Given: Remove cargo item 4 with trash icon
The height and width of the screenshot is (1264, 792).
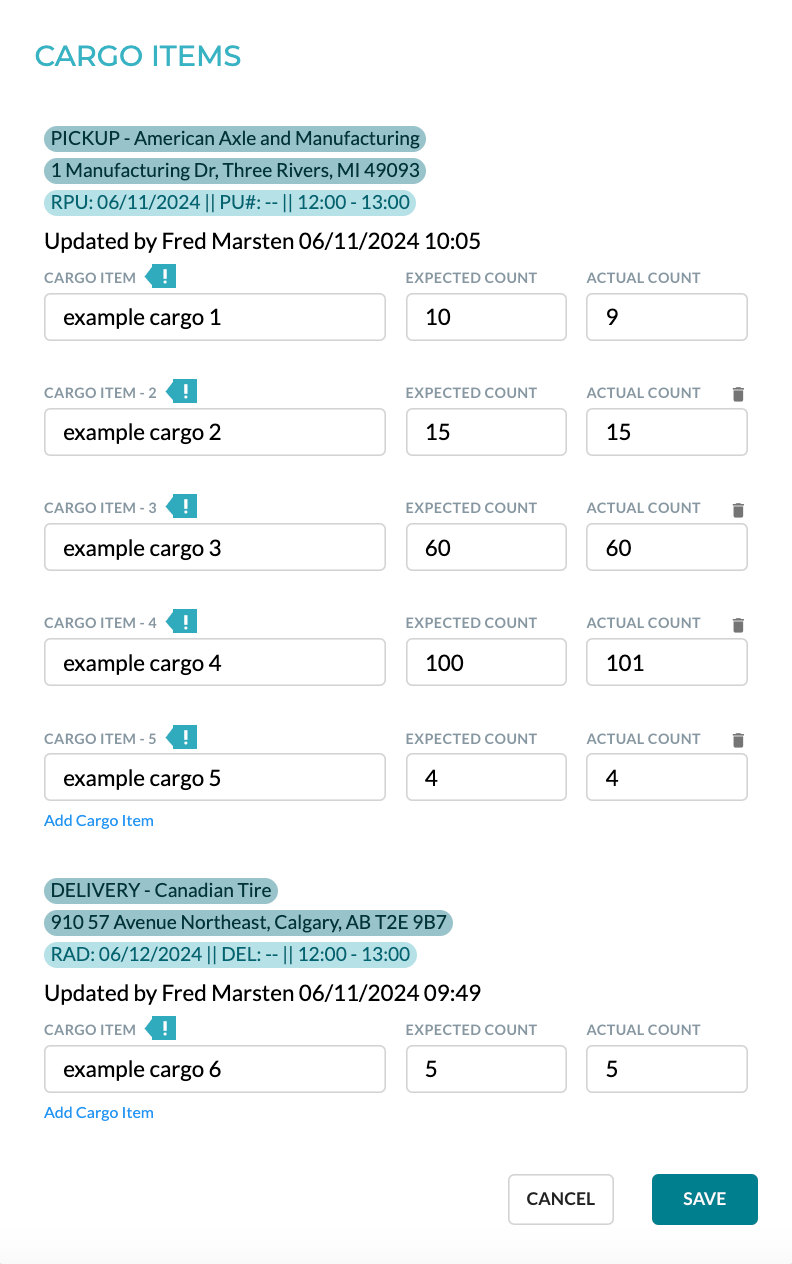Looking at the screenshot, I should pos(738,625).
